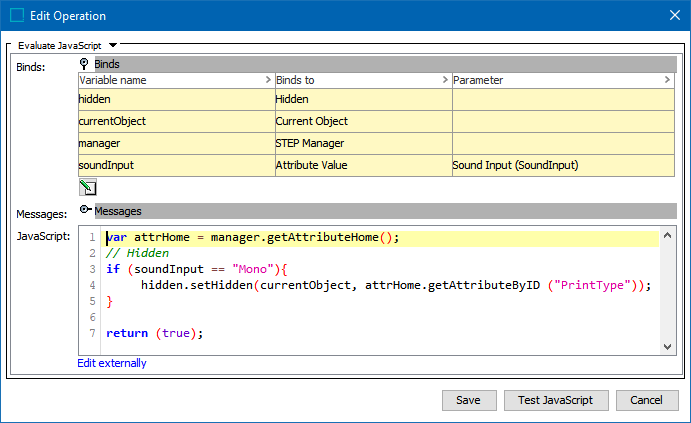Run Test JavaScript

click(555, 400)
